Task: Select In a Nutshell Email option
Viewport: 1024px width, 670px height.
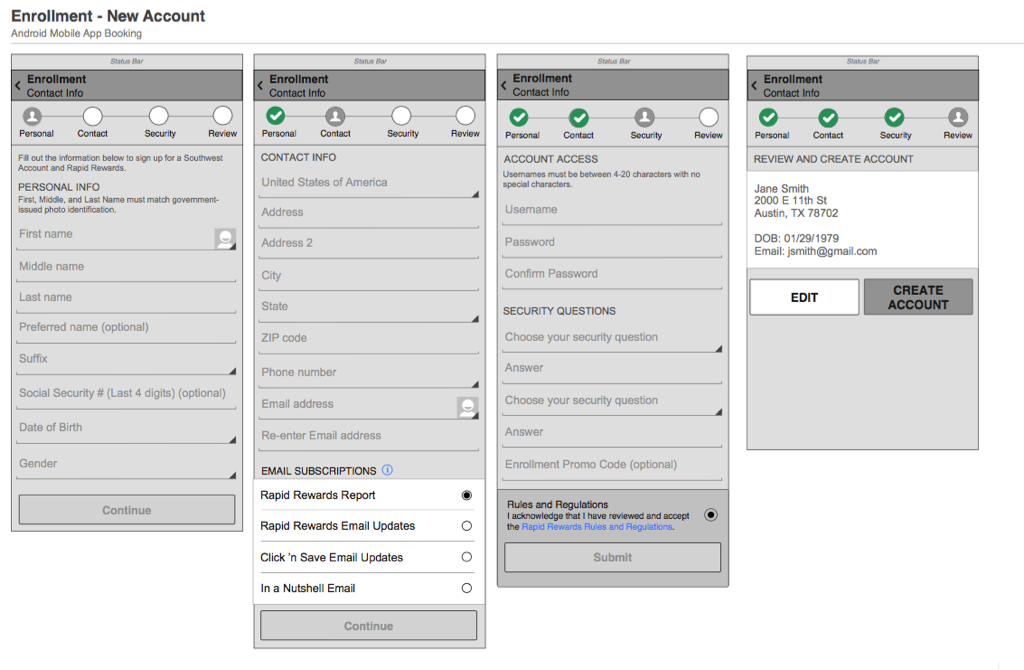Action: 465,588
